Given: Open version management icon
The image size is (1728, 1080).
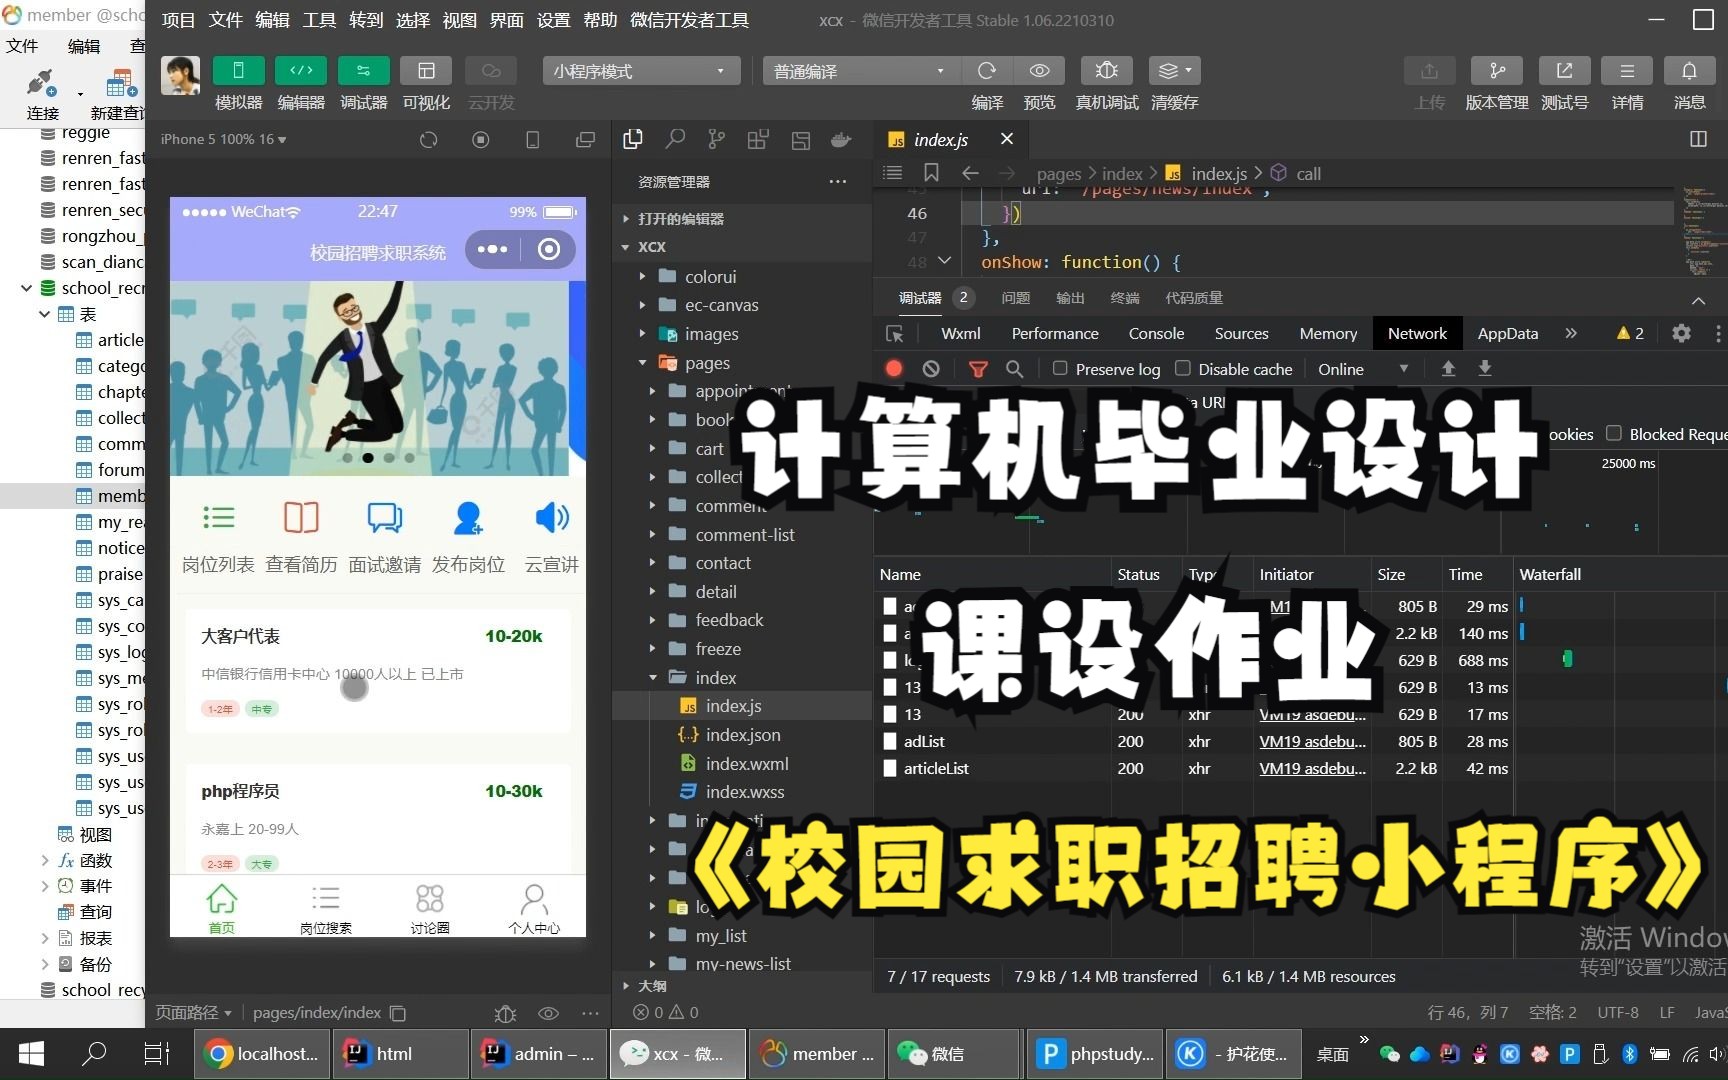Looking at the screenshot, I should click(x=1497, y=71).
